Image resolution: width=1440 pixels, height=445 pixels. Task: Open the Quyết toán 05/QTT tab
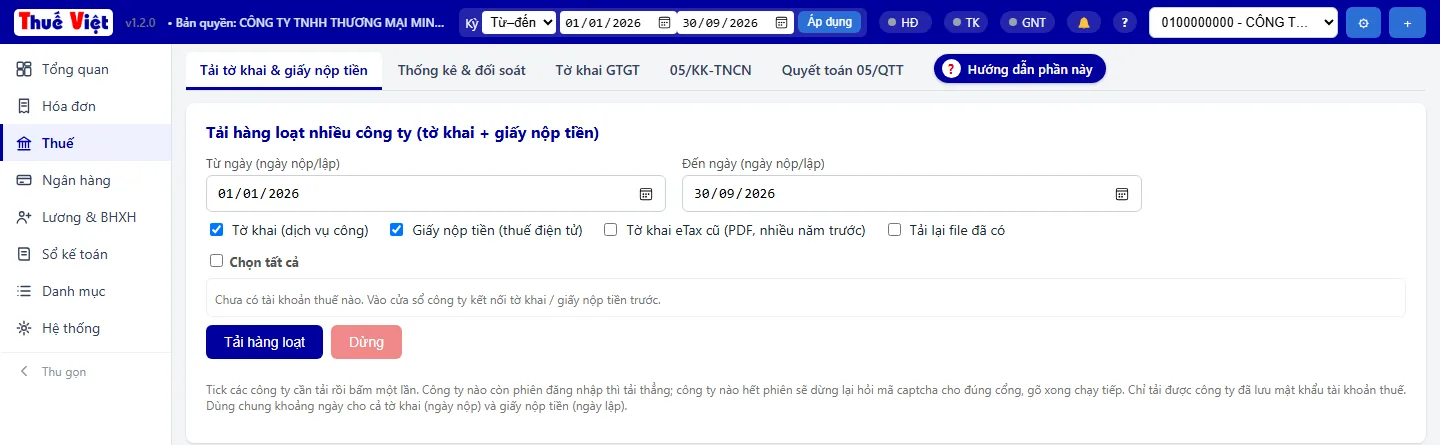843,70
